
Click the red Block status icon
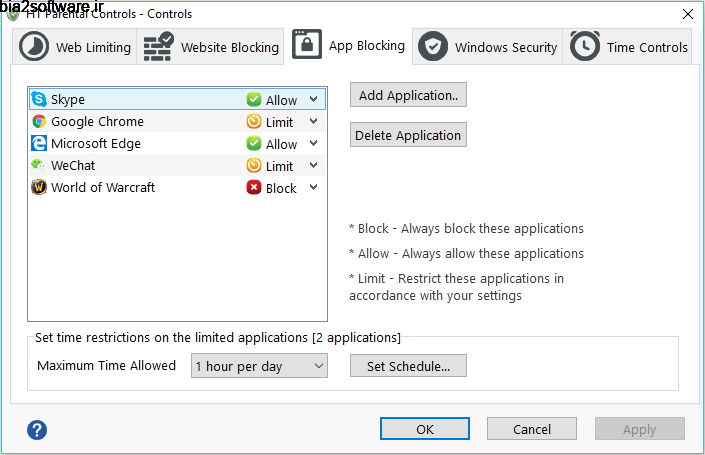pos(254,188)
